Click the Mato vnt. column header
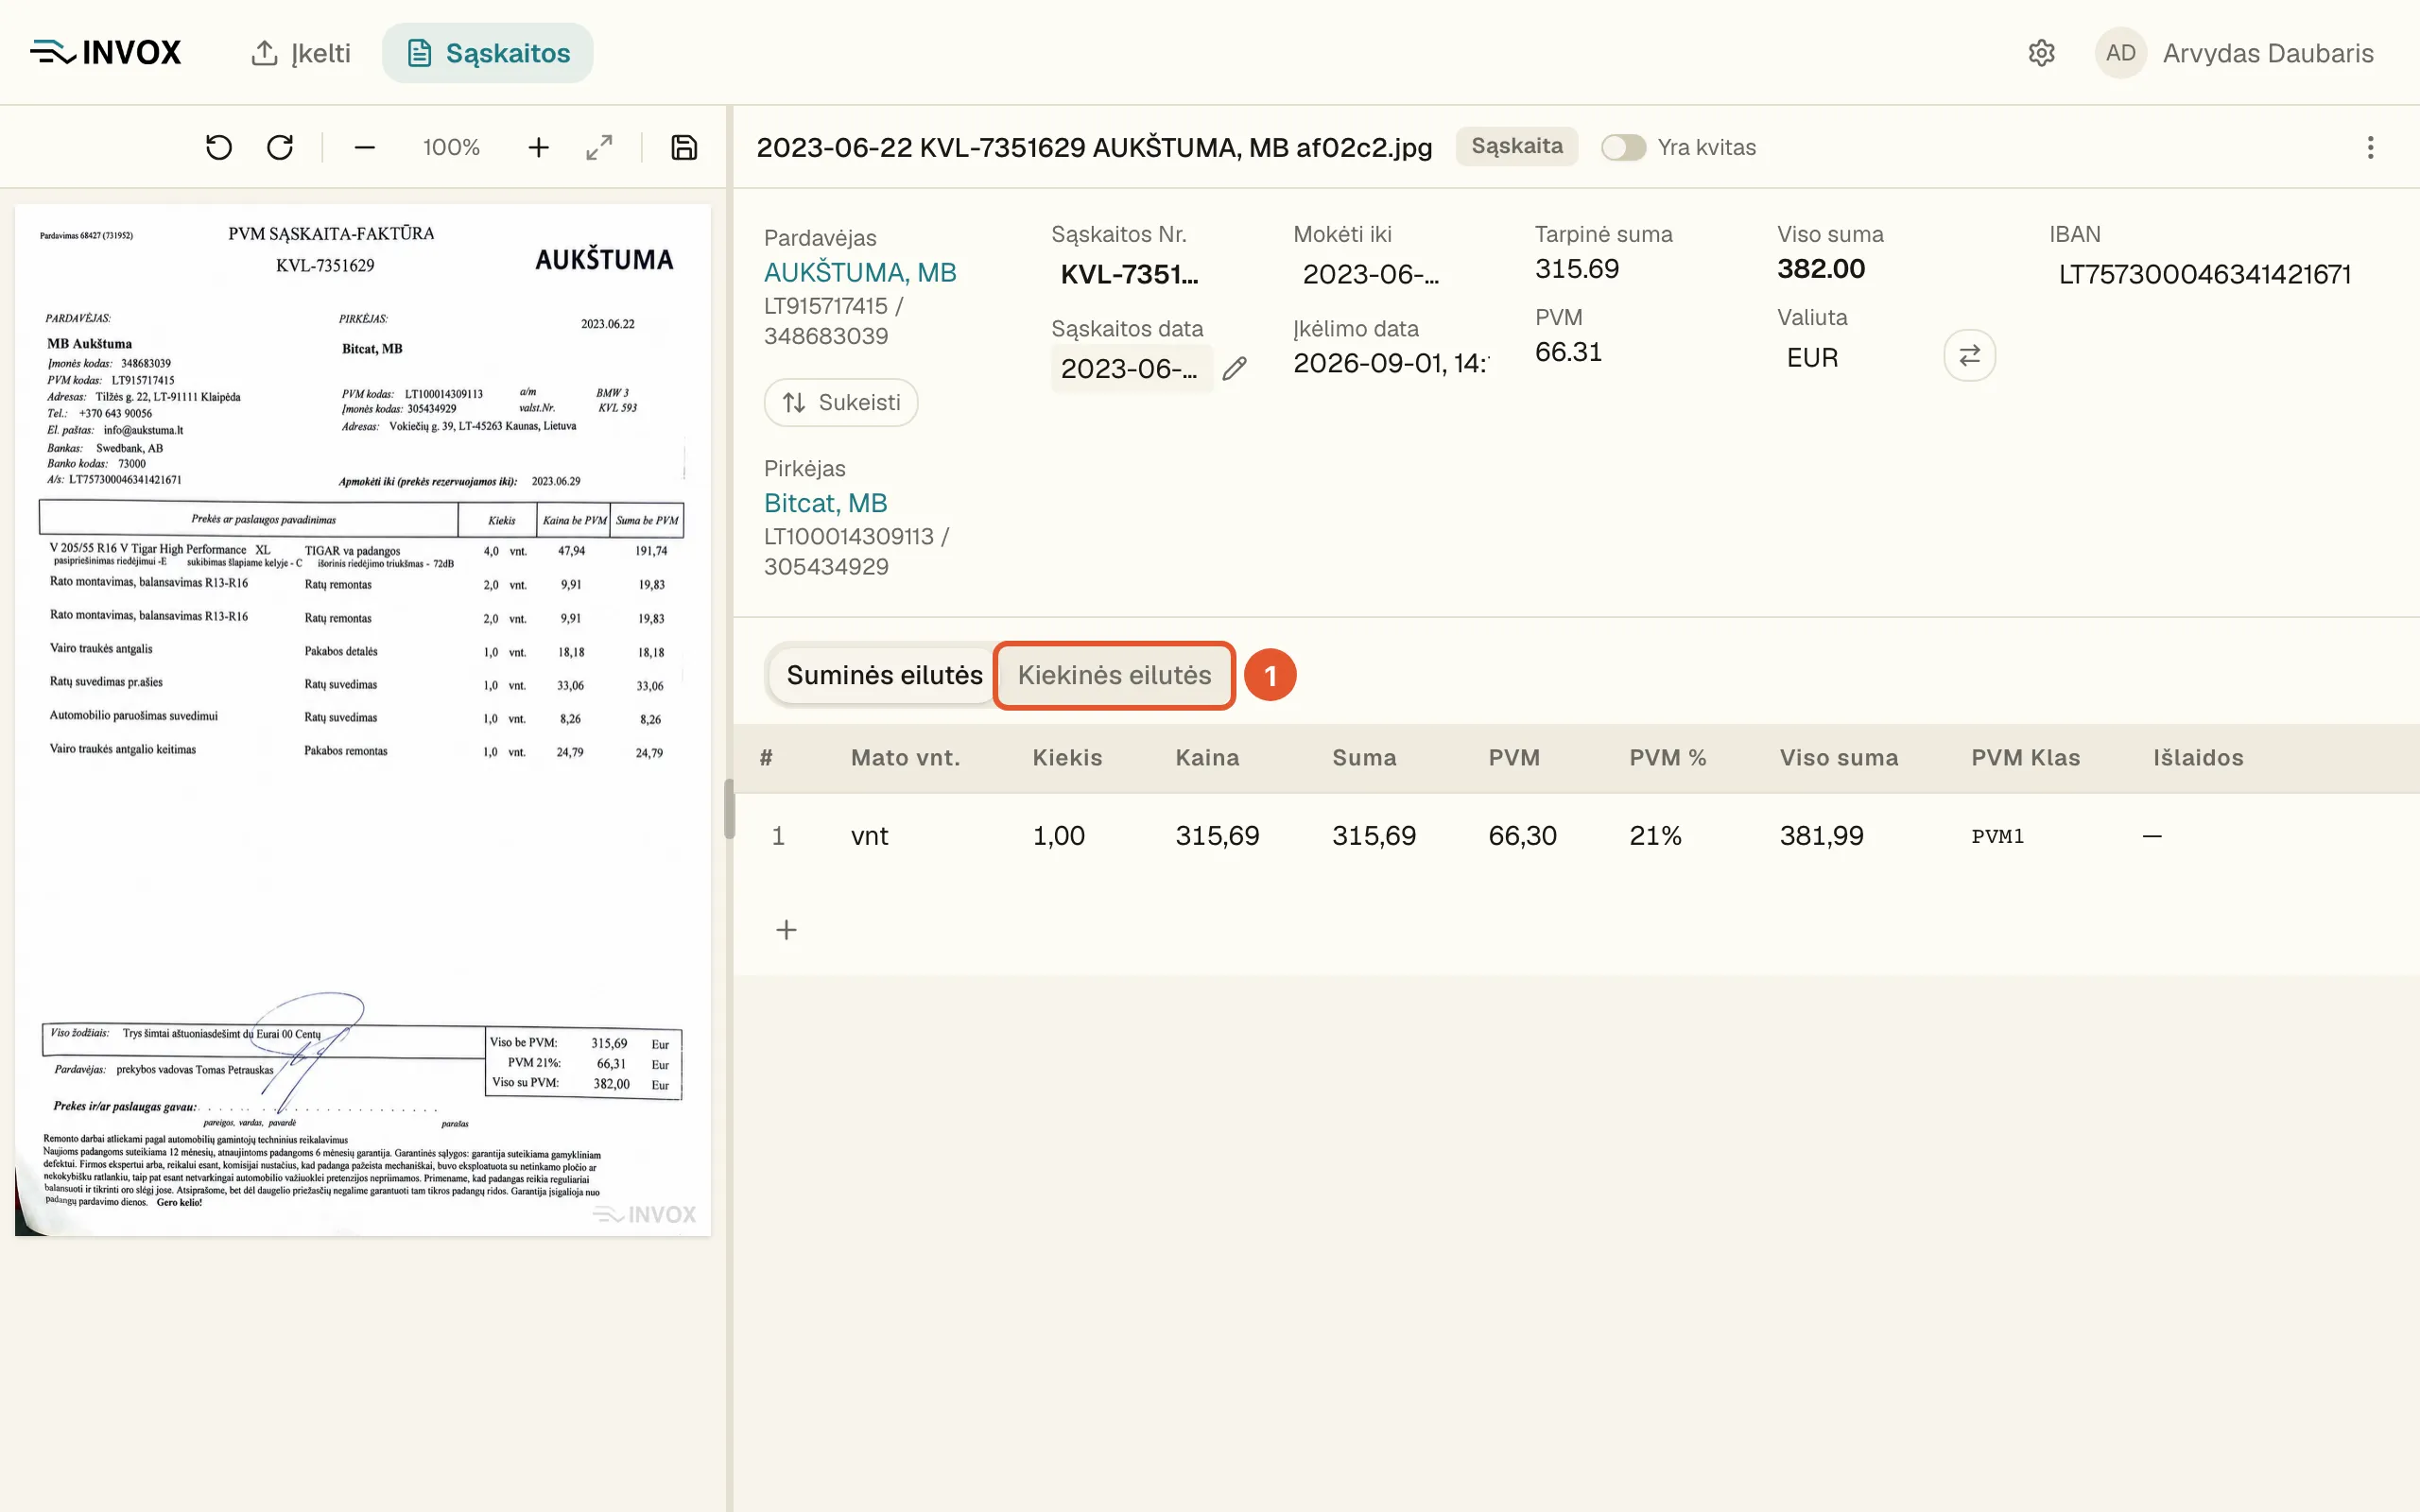Screen dimensions: 2420x1512 tap(905, 758)
